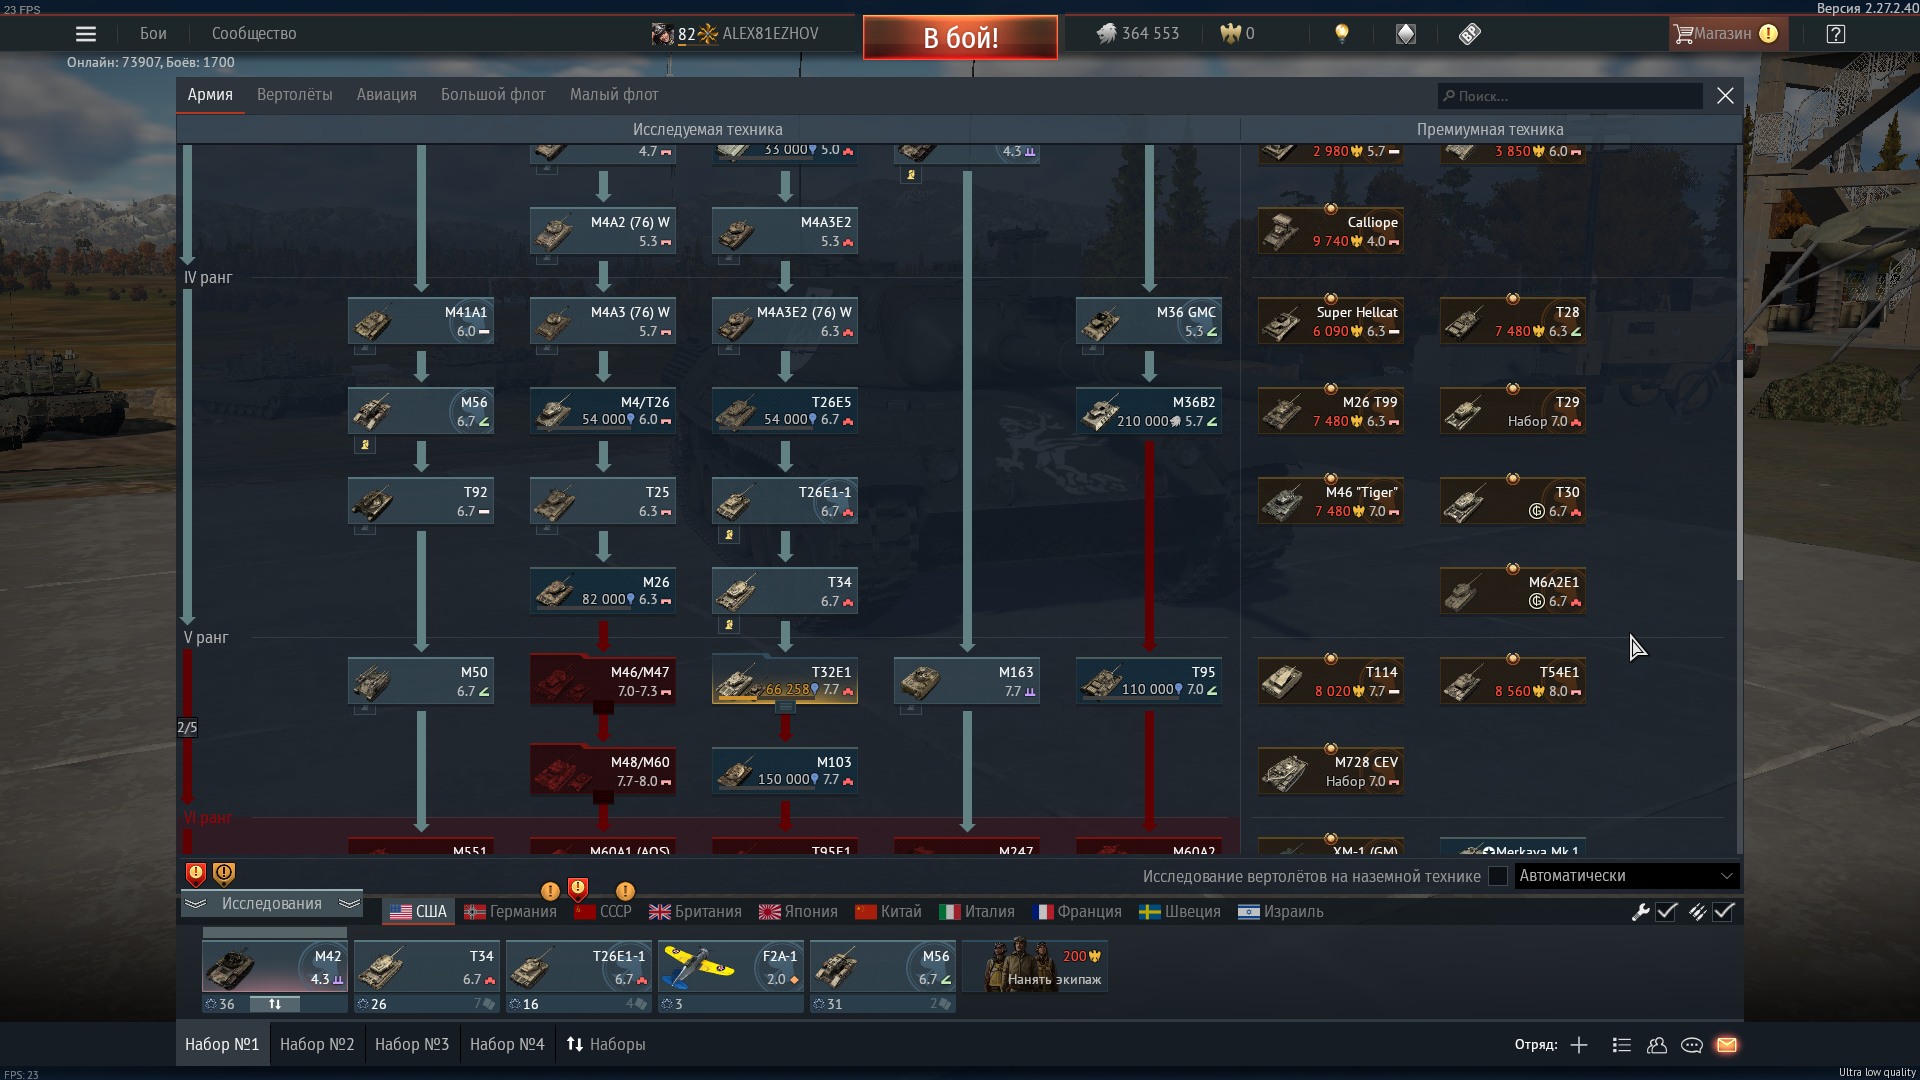Open the Бои menu
The height and width of the screenshot is (1080, 1920).
coord(153,34)
